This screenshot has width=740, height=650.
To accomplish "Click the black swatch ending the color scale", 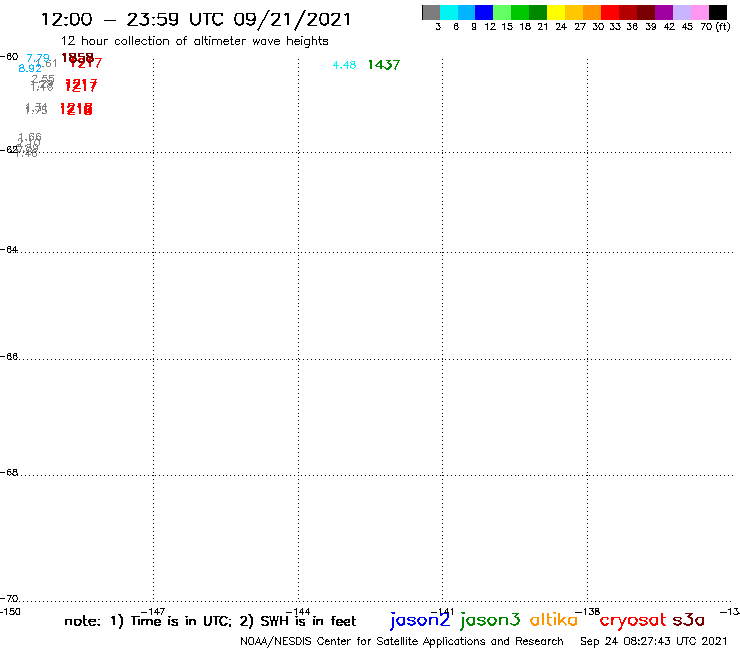I will [x=718, y=12].
